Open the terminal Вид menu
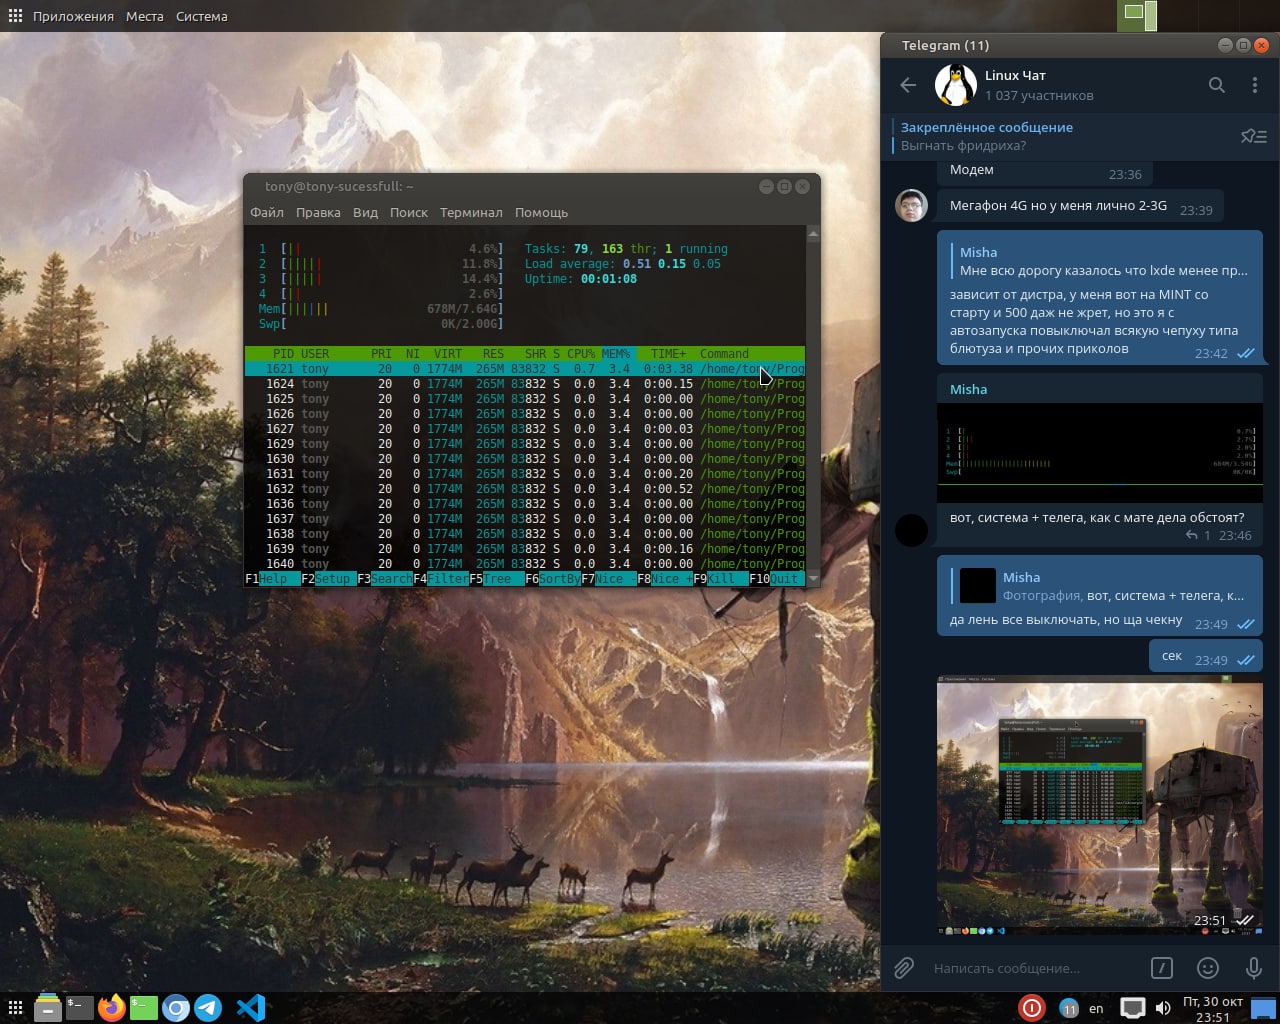Viewport: 1280px width, 1024px height. coord(365,212)
